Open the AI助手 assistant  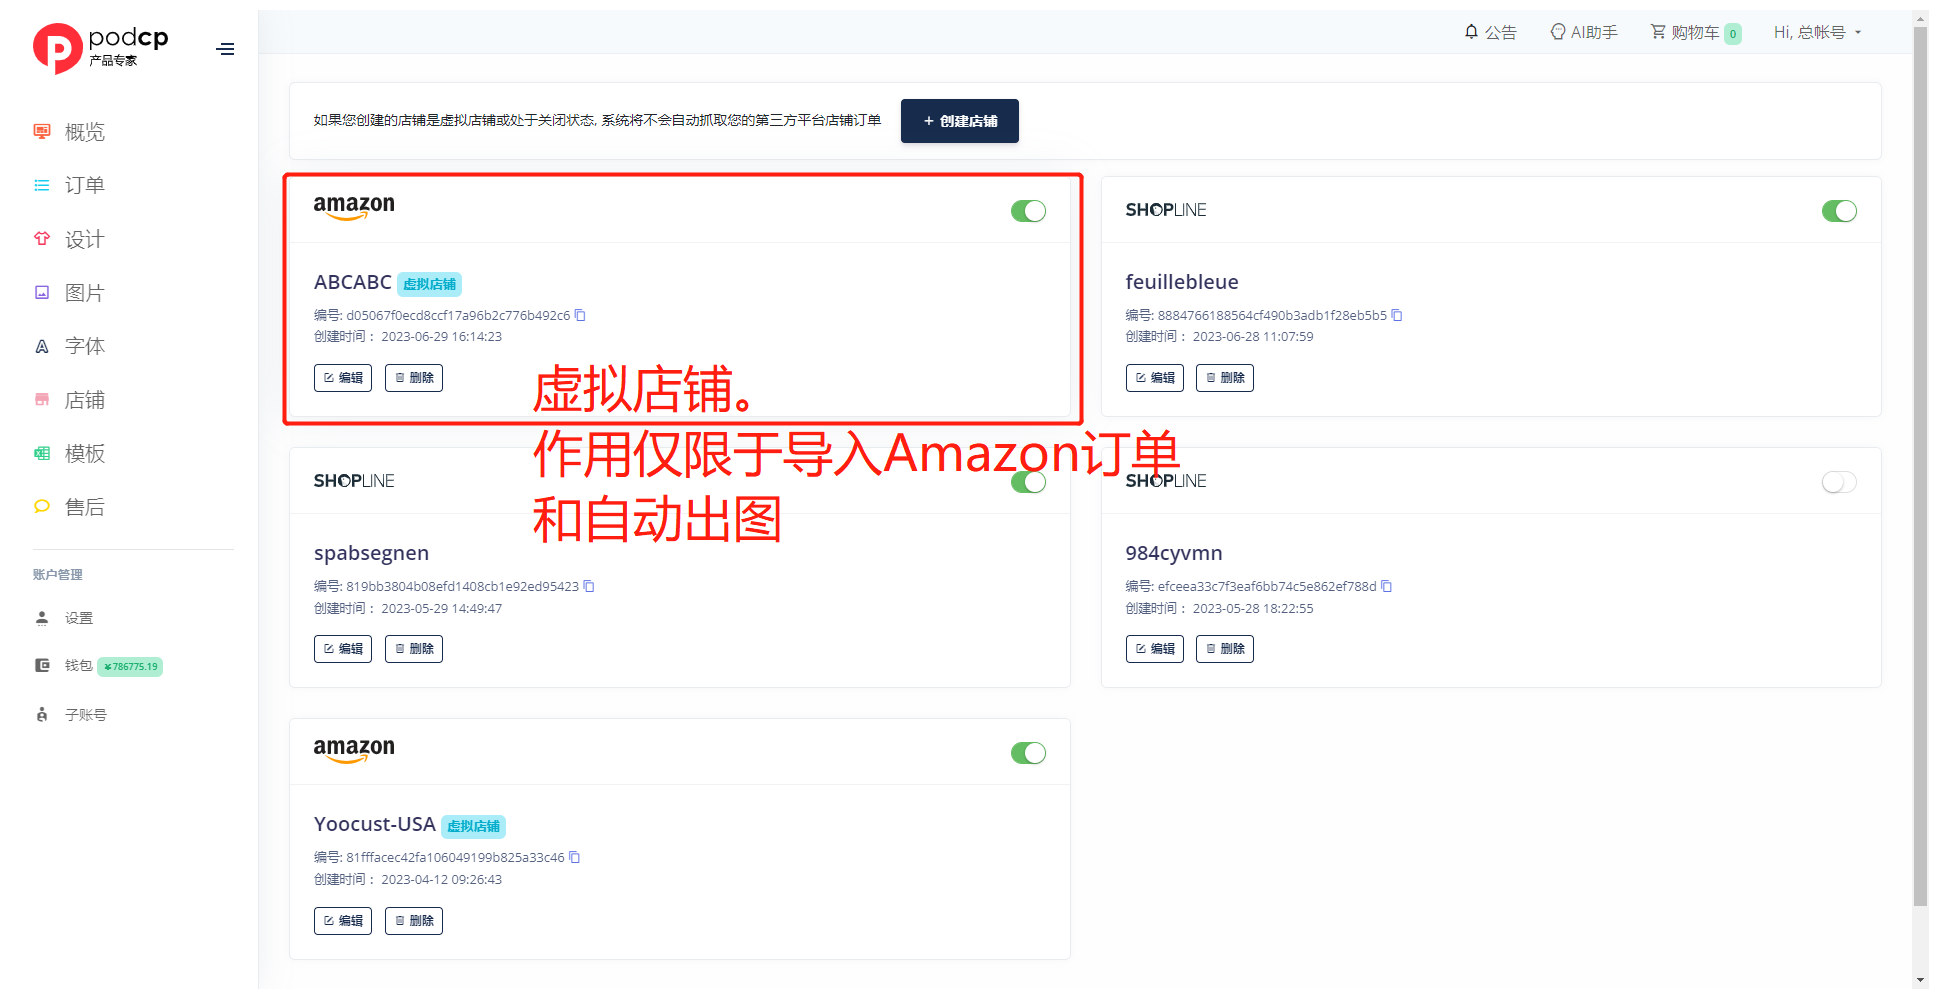coord(1584,32)
